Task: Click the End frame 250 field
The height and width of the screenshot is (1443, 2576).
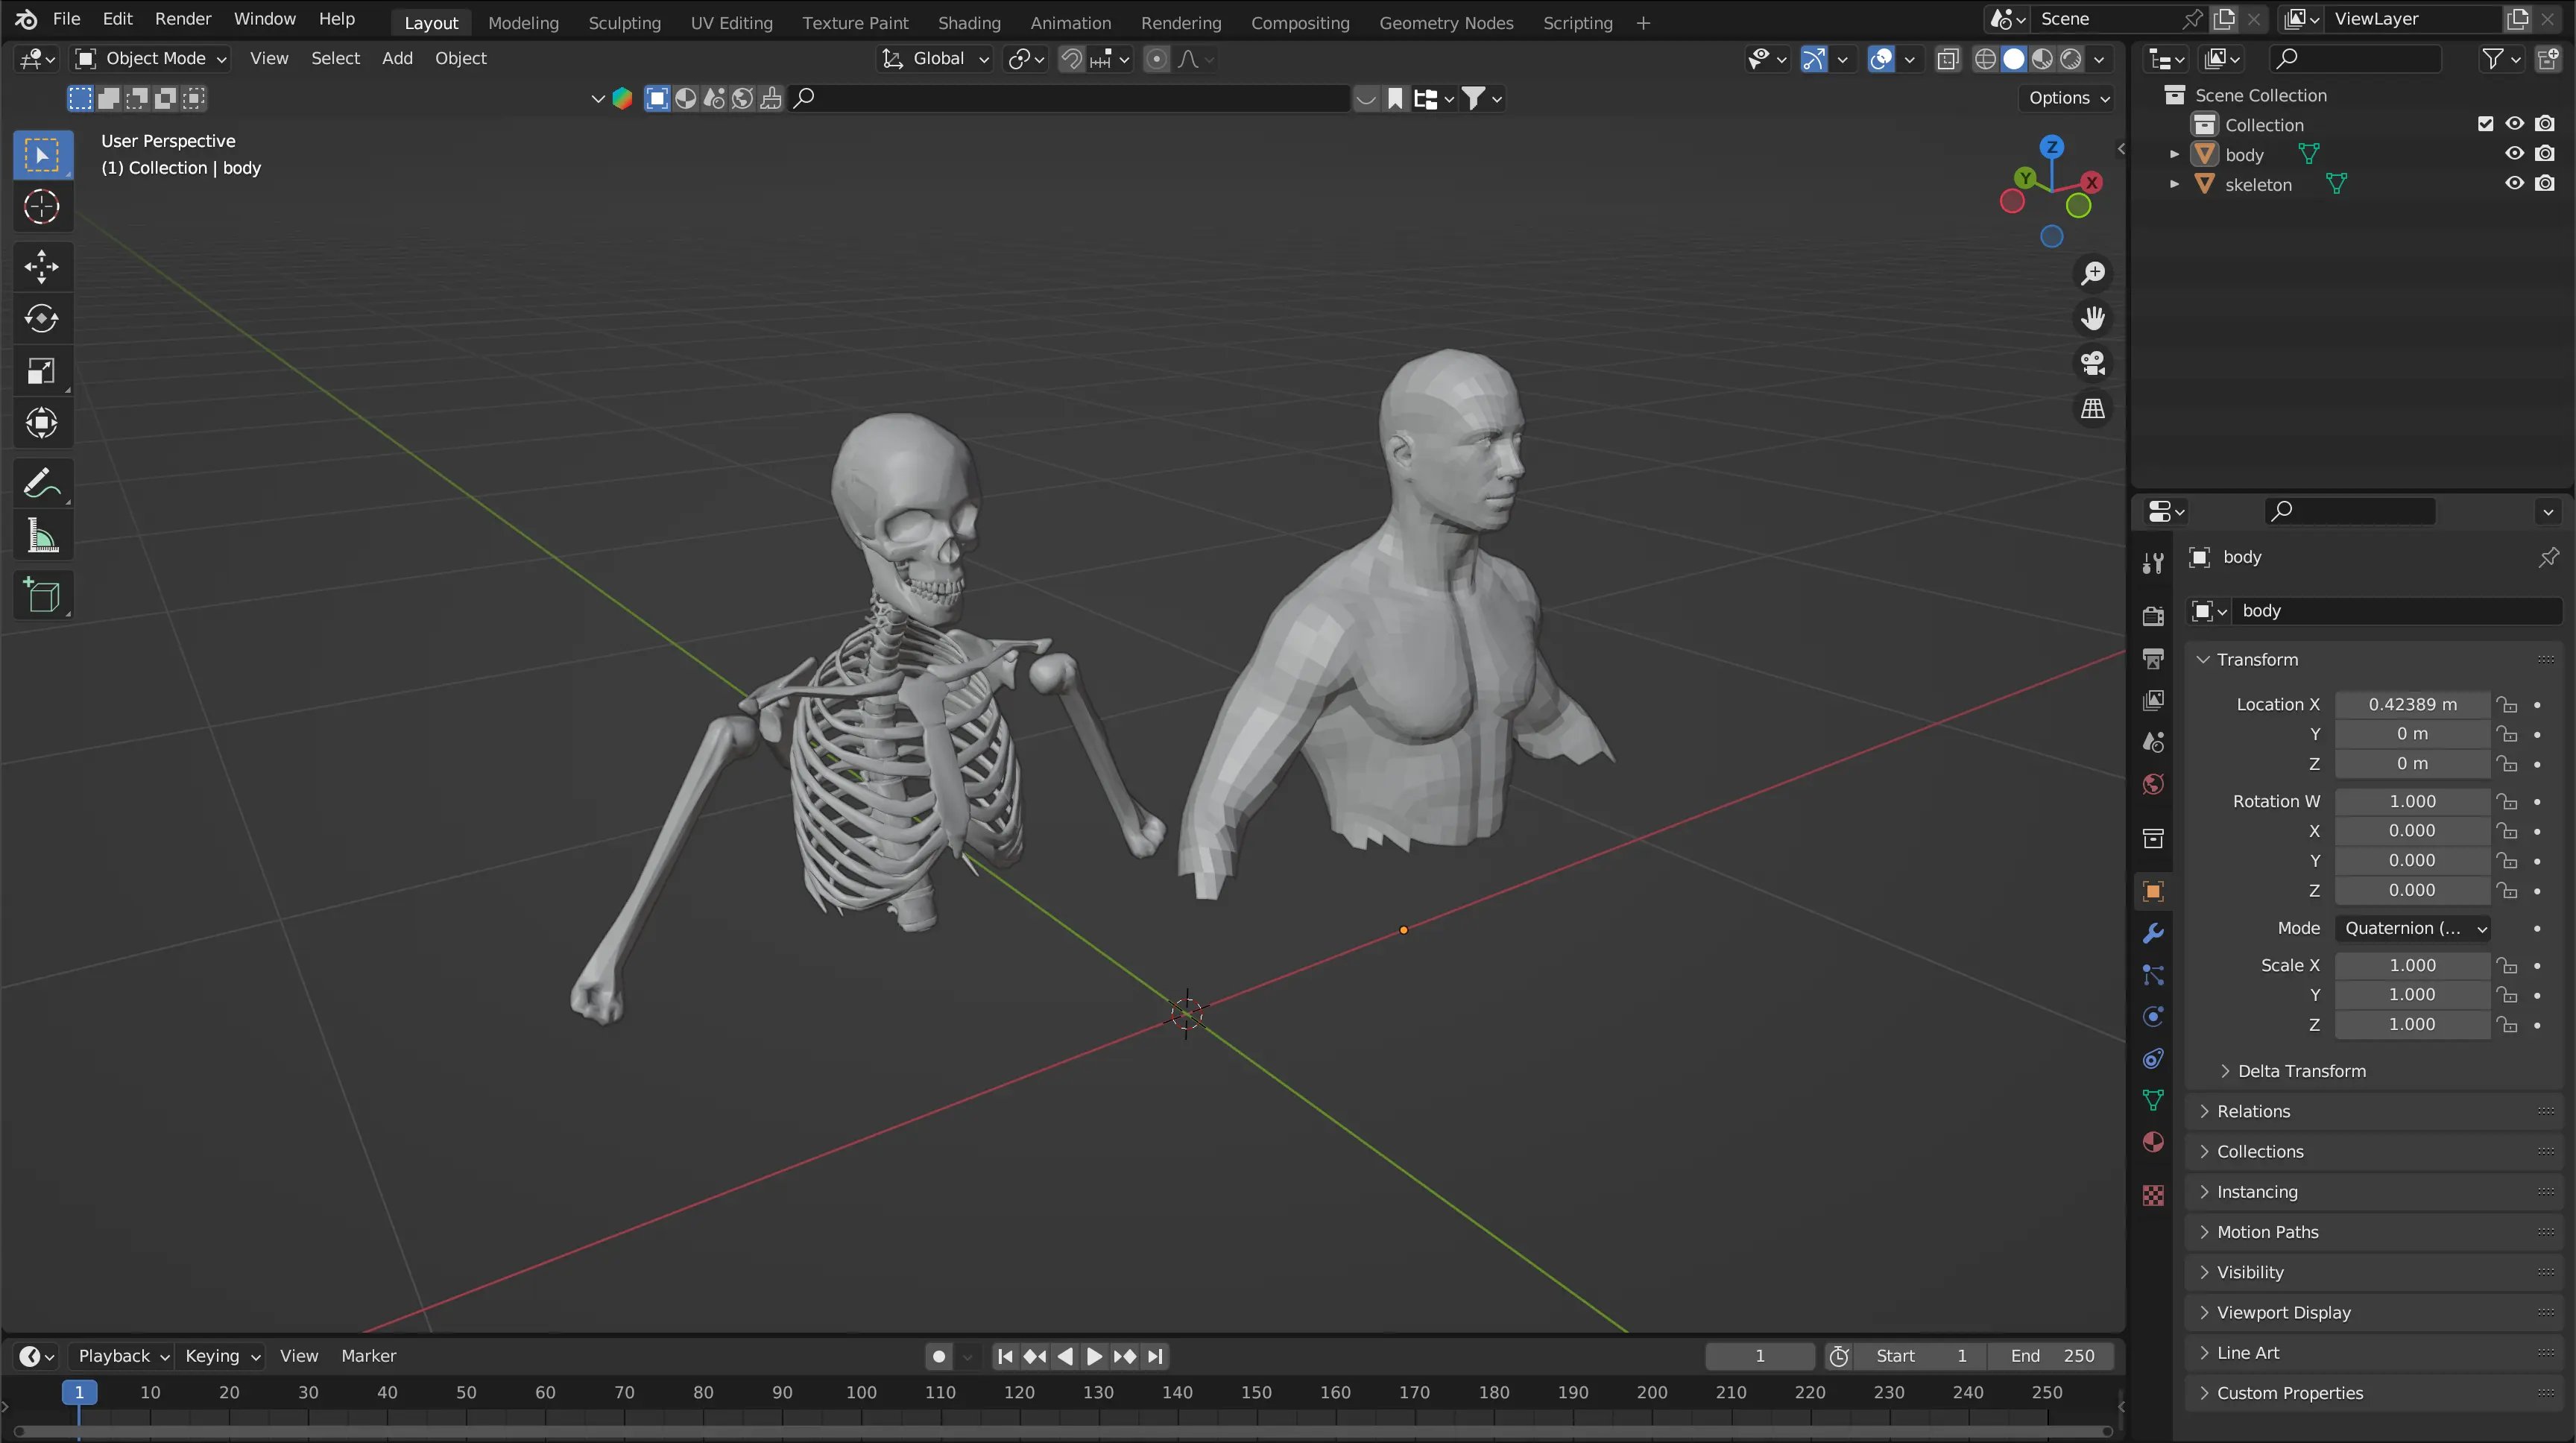Action: (2050, 1356)
